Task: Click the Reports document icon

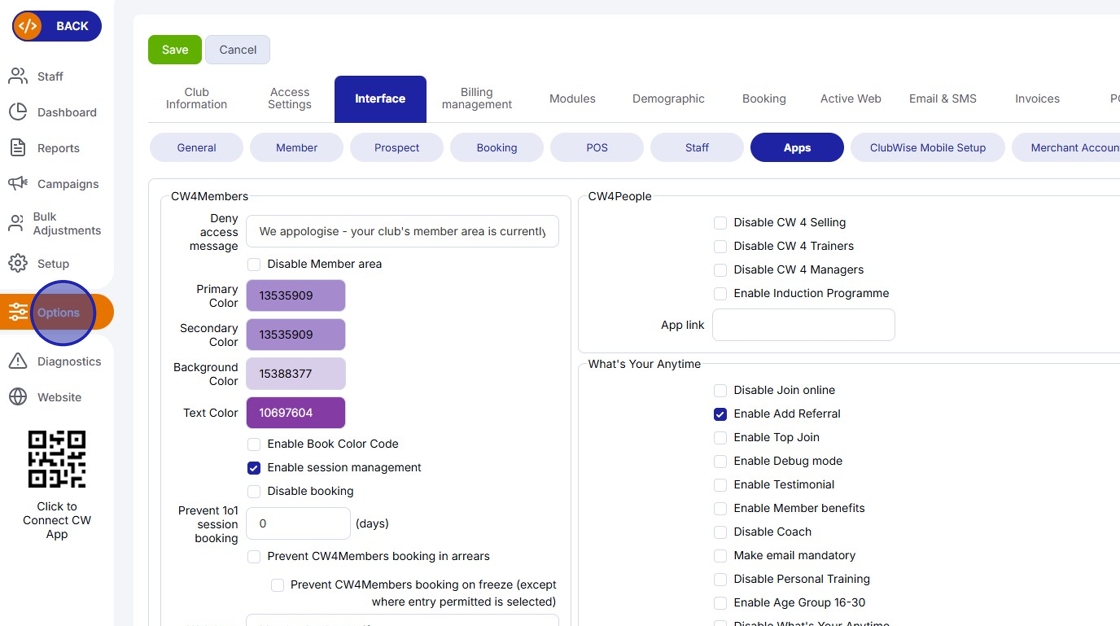Action: [18, 148]
